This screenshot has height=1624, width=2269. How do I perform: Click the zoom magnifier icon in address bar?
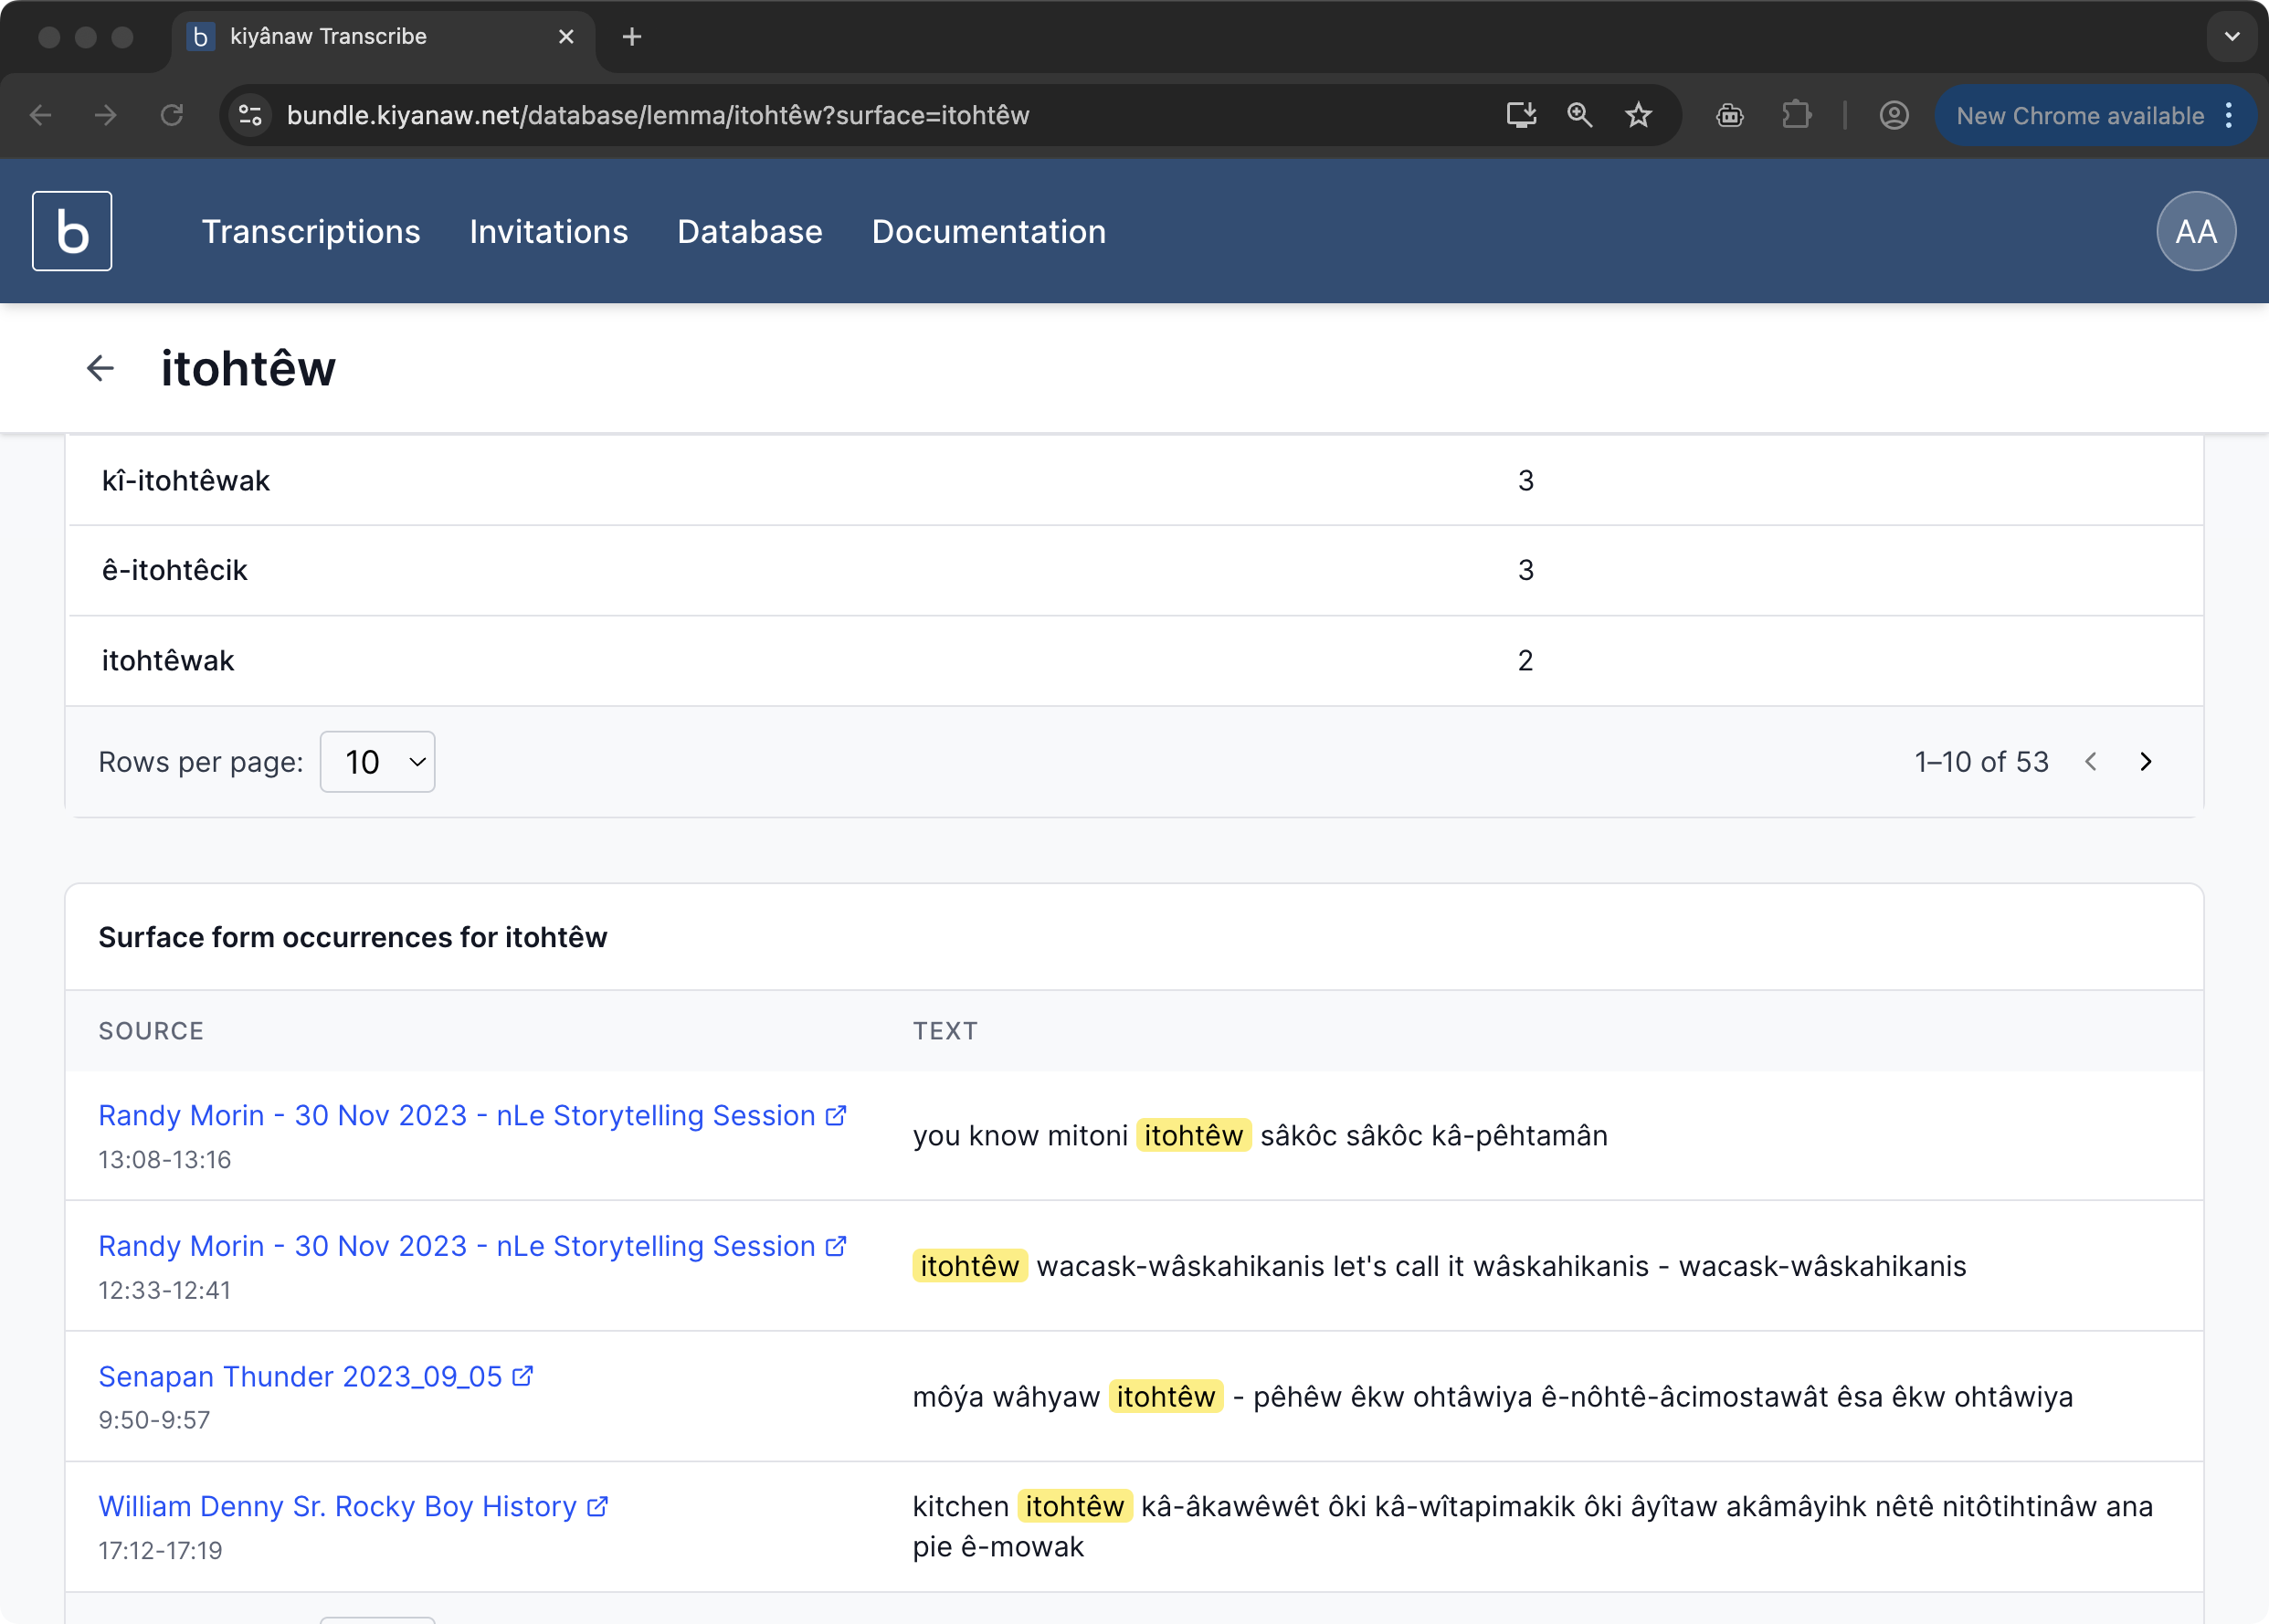[x=1579, y=116]
